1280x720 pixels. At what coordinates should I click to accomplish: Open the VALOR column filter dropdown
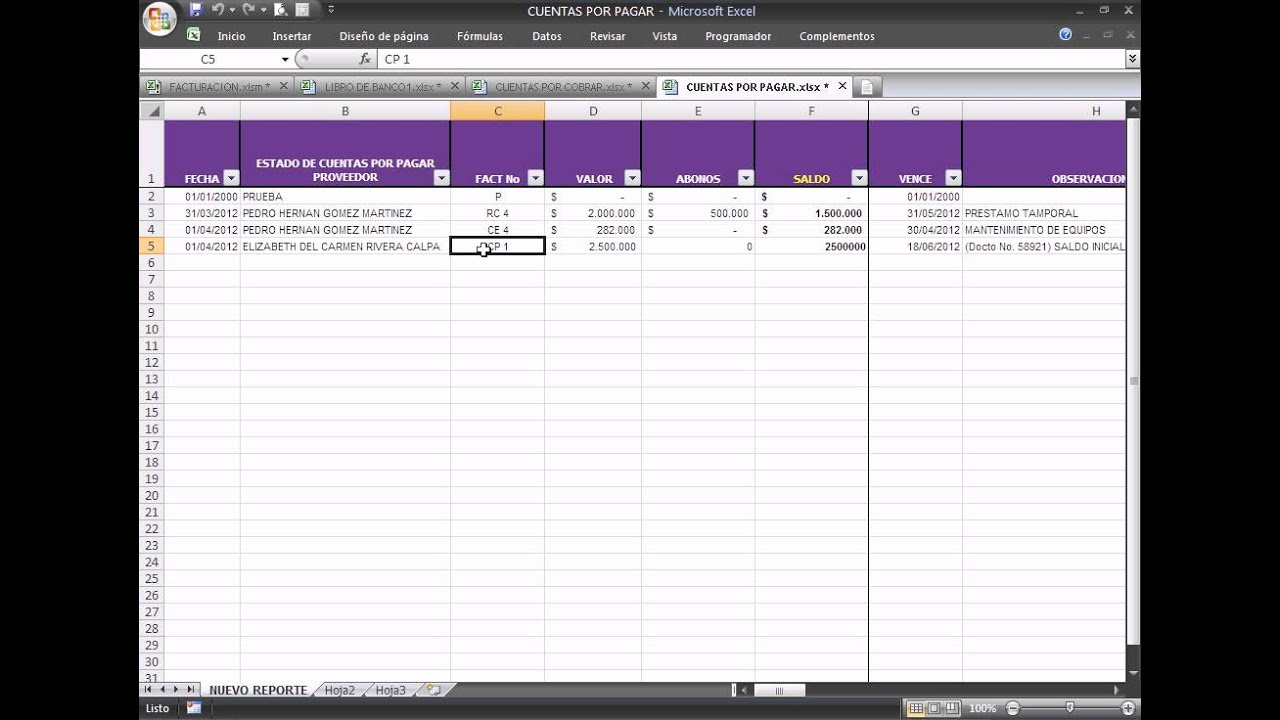click(x=632, y=178)
